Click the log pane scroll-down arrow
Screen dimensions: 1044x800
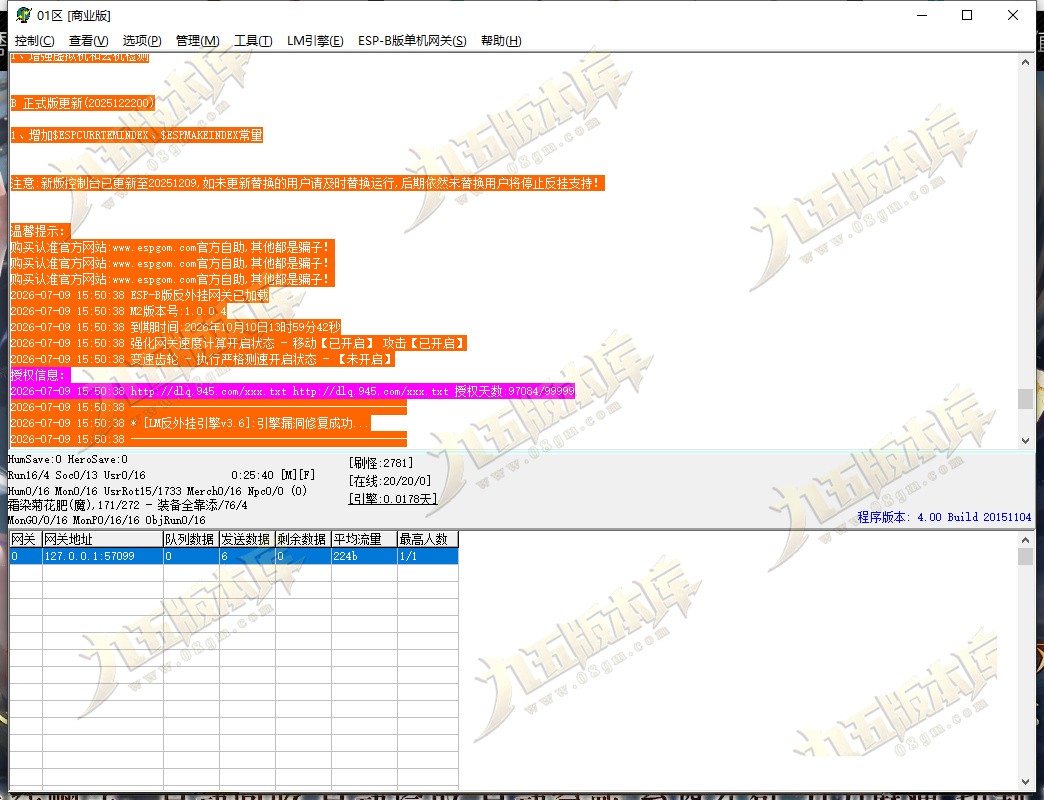point(1025,441)
